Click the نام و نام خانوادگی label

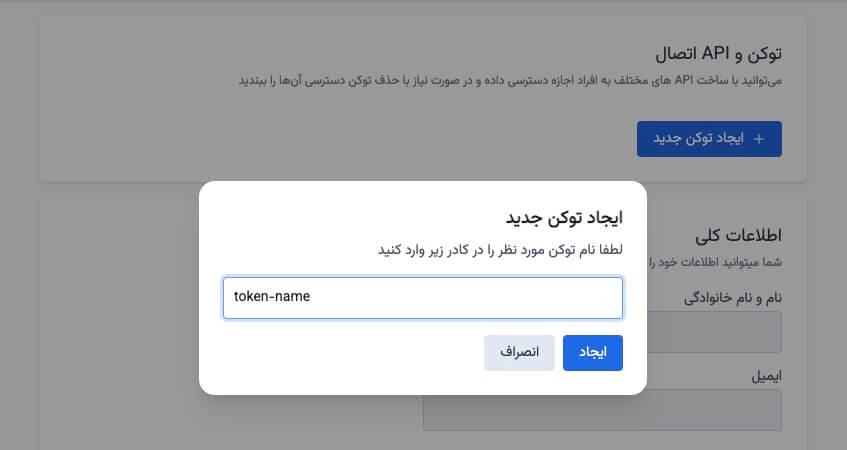click(731, 297)
